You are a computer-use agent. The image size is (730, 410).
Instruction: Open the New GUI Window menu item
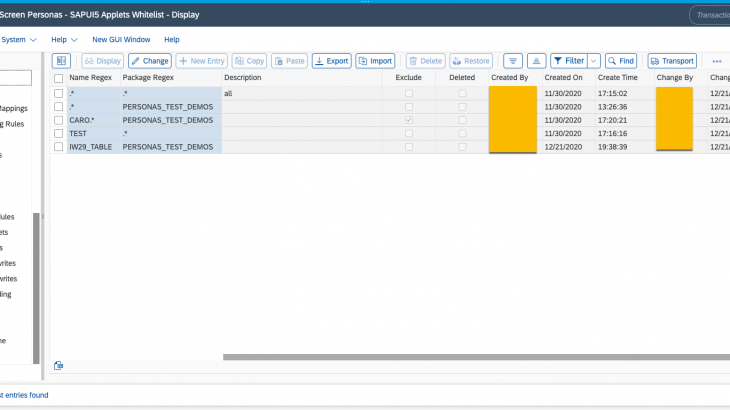click(121, 39)
